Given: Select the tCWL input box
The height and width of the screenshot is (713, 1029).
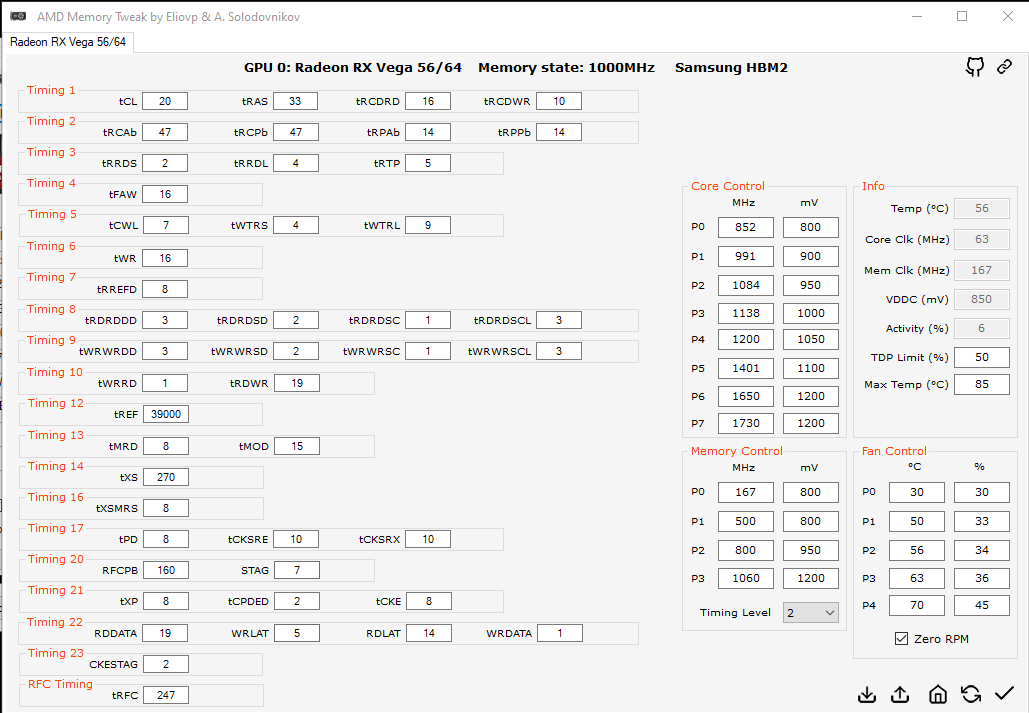Looking at the screenshot, I should pos(166,225).
